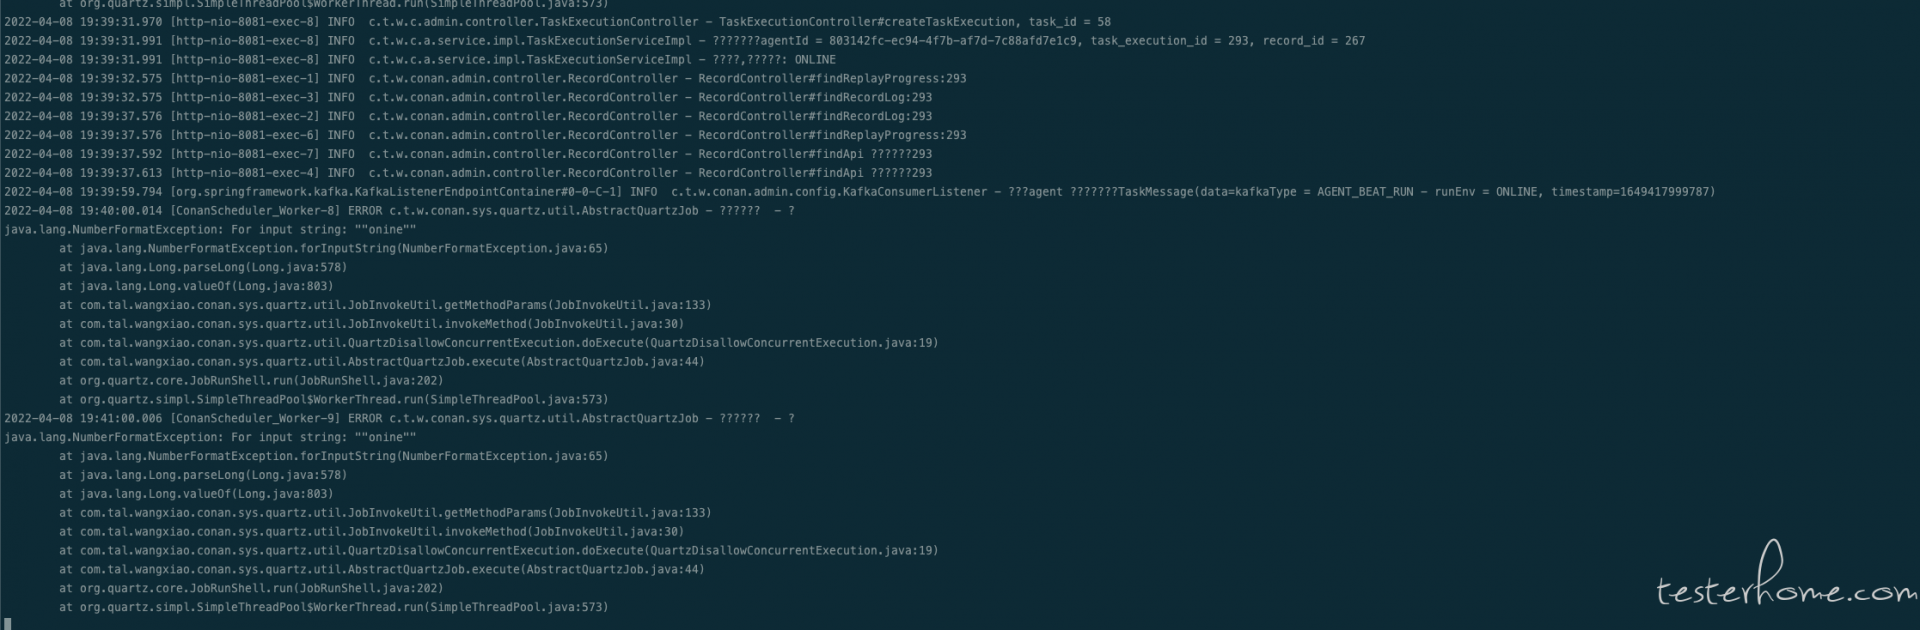Click the second NumberFormatException "onine" message
This screenshot has height=630, width=1920.
pyautogui.click(x=210, y=438)
